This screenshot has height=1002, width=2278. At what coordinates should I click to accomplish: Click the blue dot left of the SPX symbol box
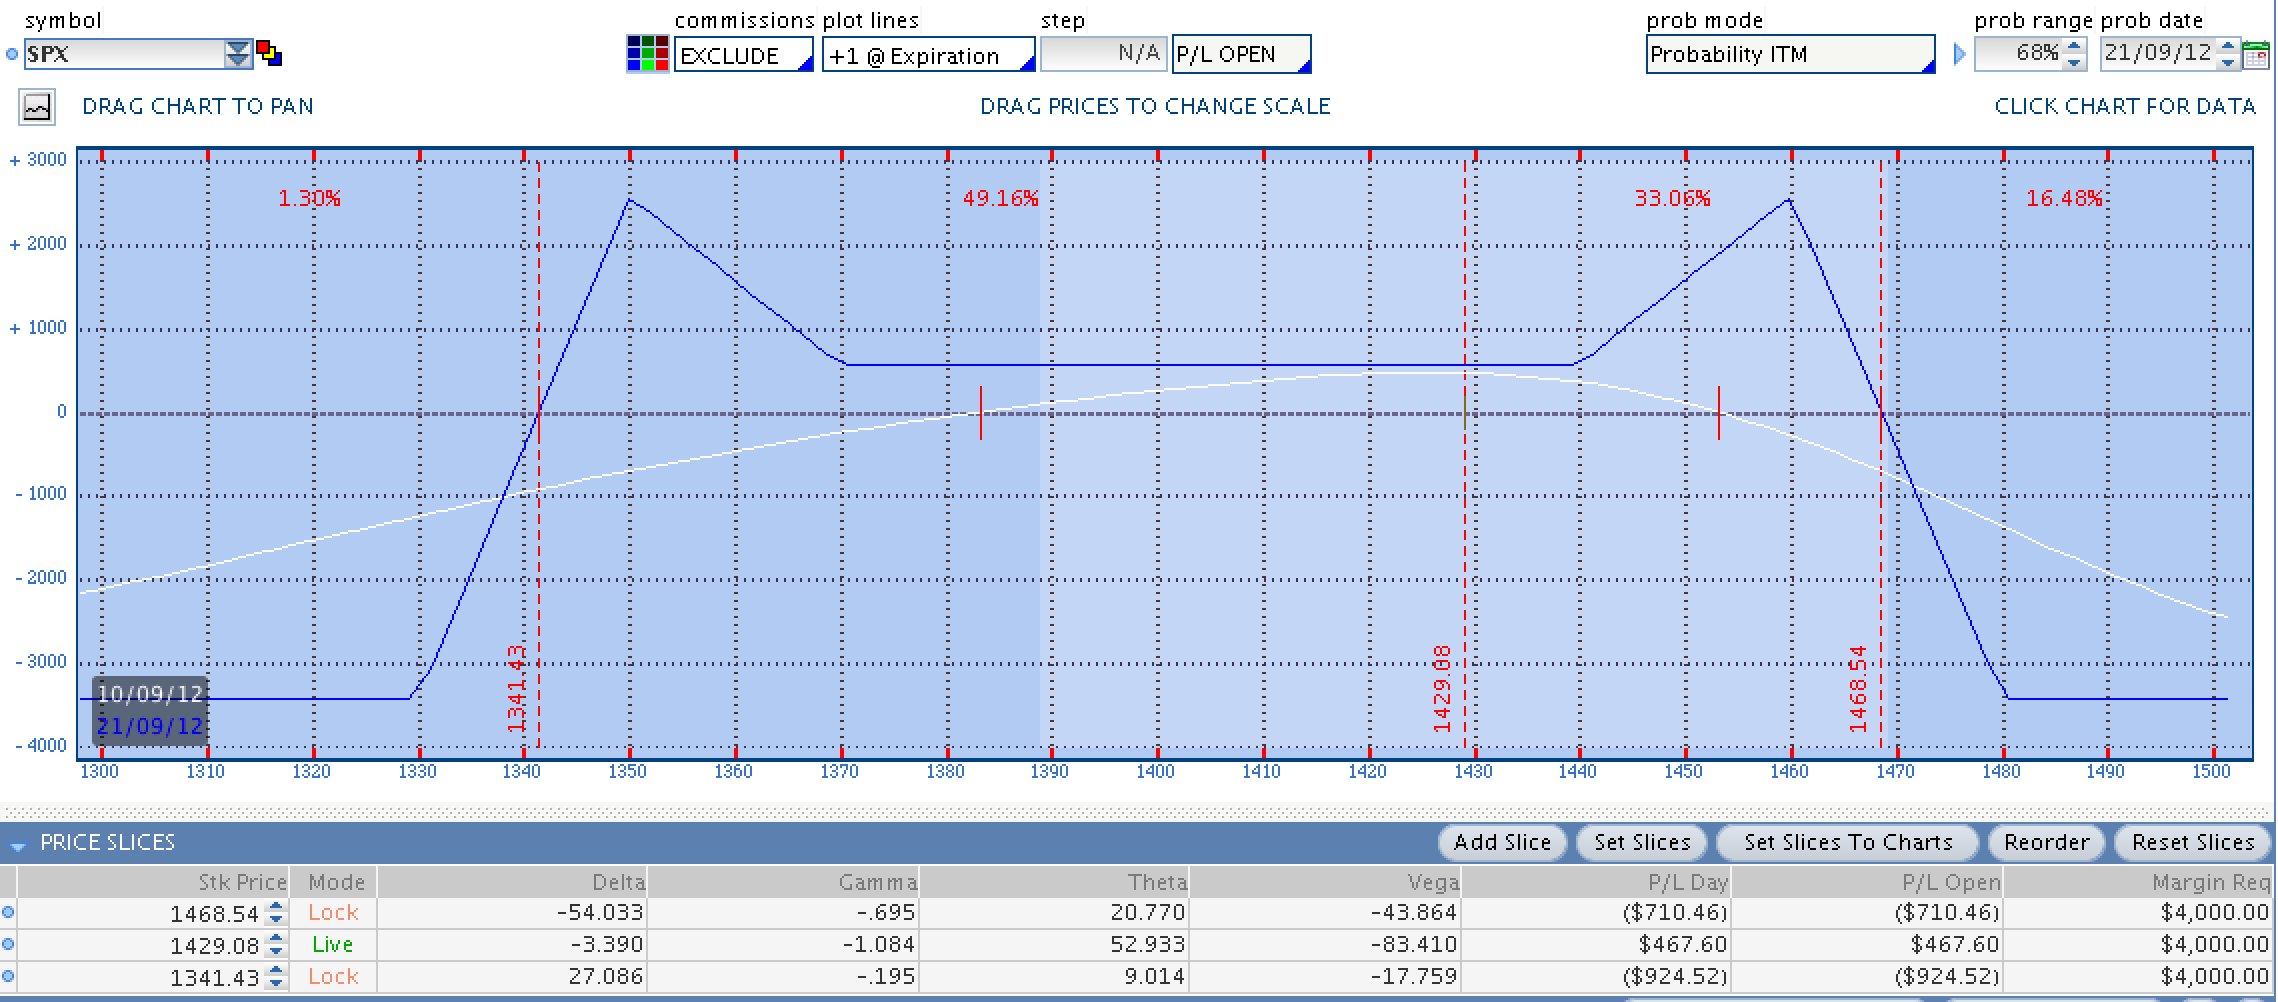point(11,54)
